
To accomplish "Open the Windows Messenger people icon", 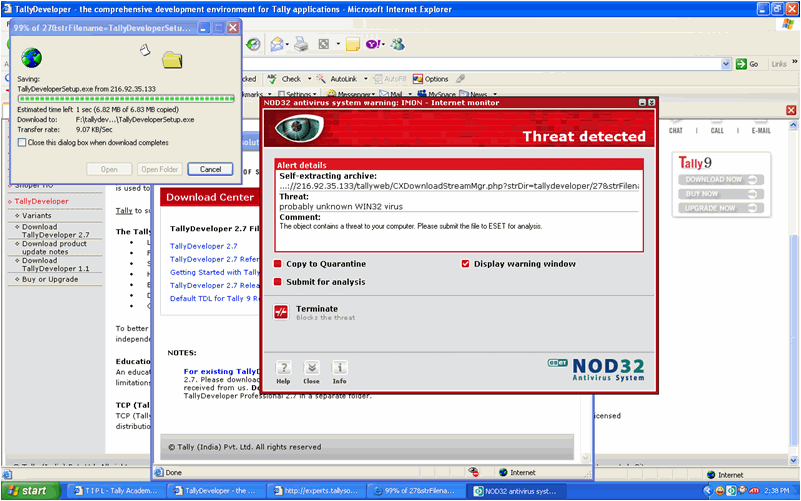I will point(397,44).
